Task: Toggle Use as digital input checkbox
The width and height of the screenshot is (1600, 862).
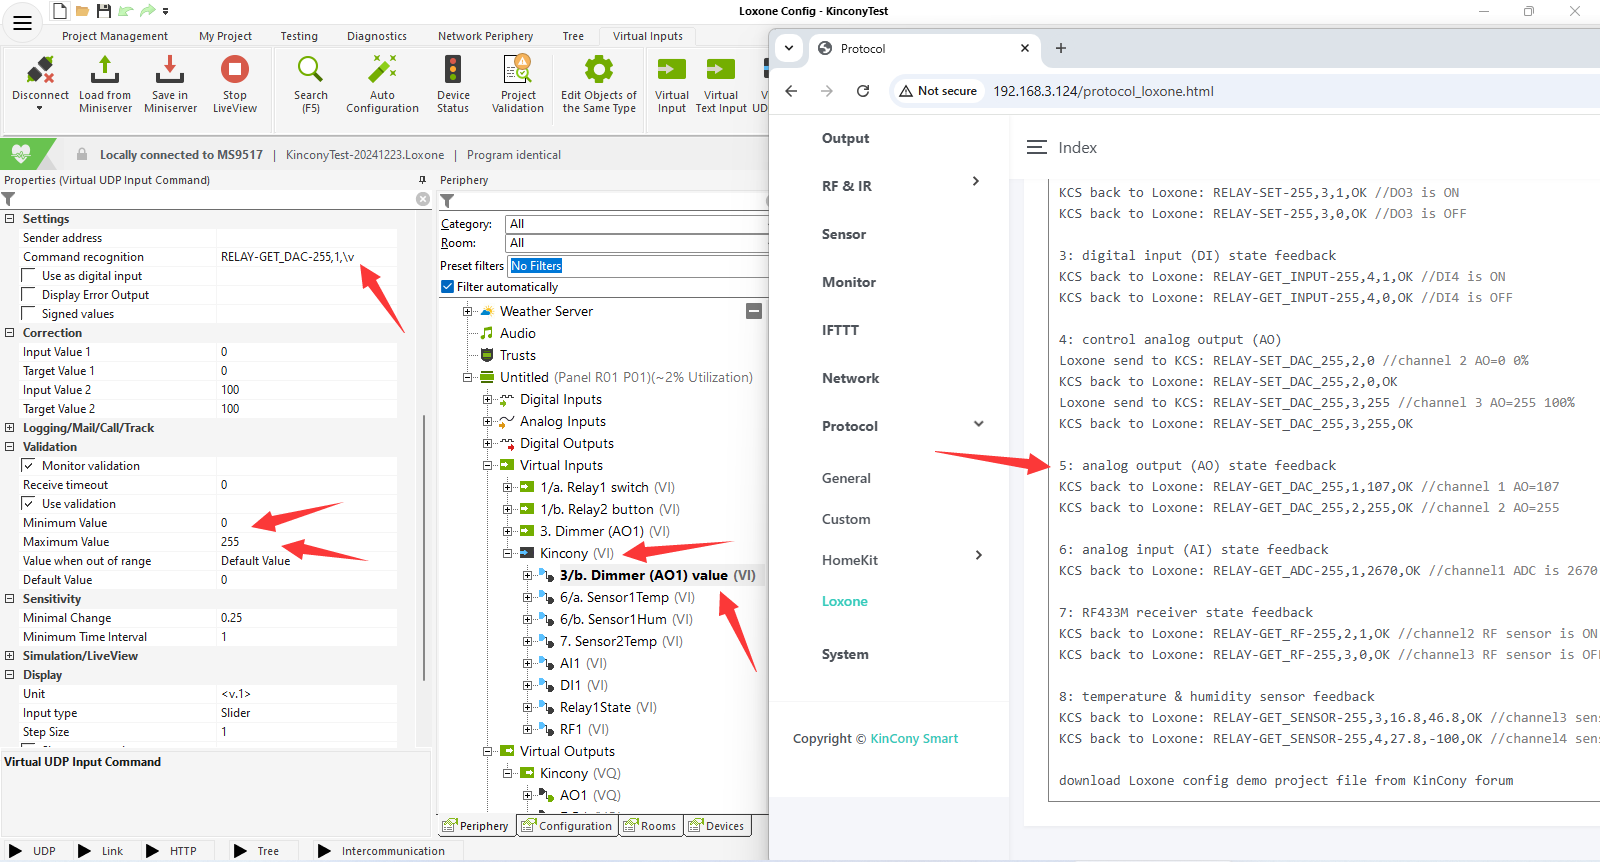Action: 29,276
